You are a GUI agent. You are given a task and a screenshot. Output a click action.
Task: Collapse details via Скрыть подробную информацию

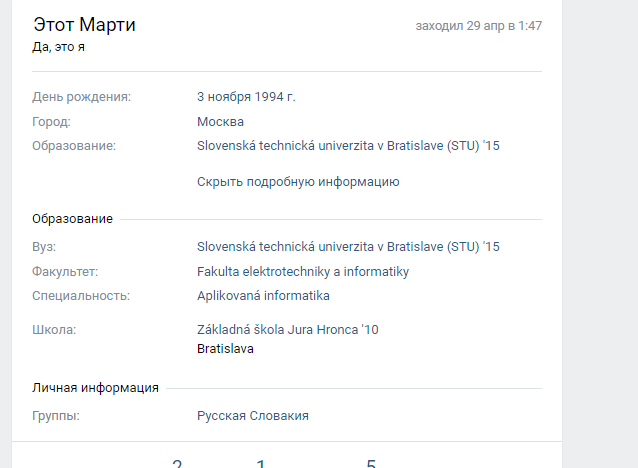(298, 182)
